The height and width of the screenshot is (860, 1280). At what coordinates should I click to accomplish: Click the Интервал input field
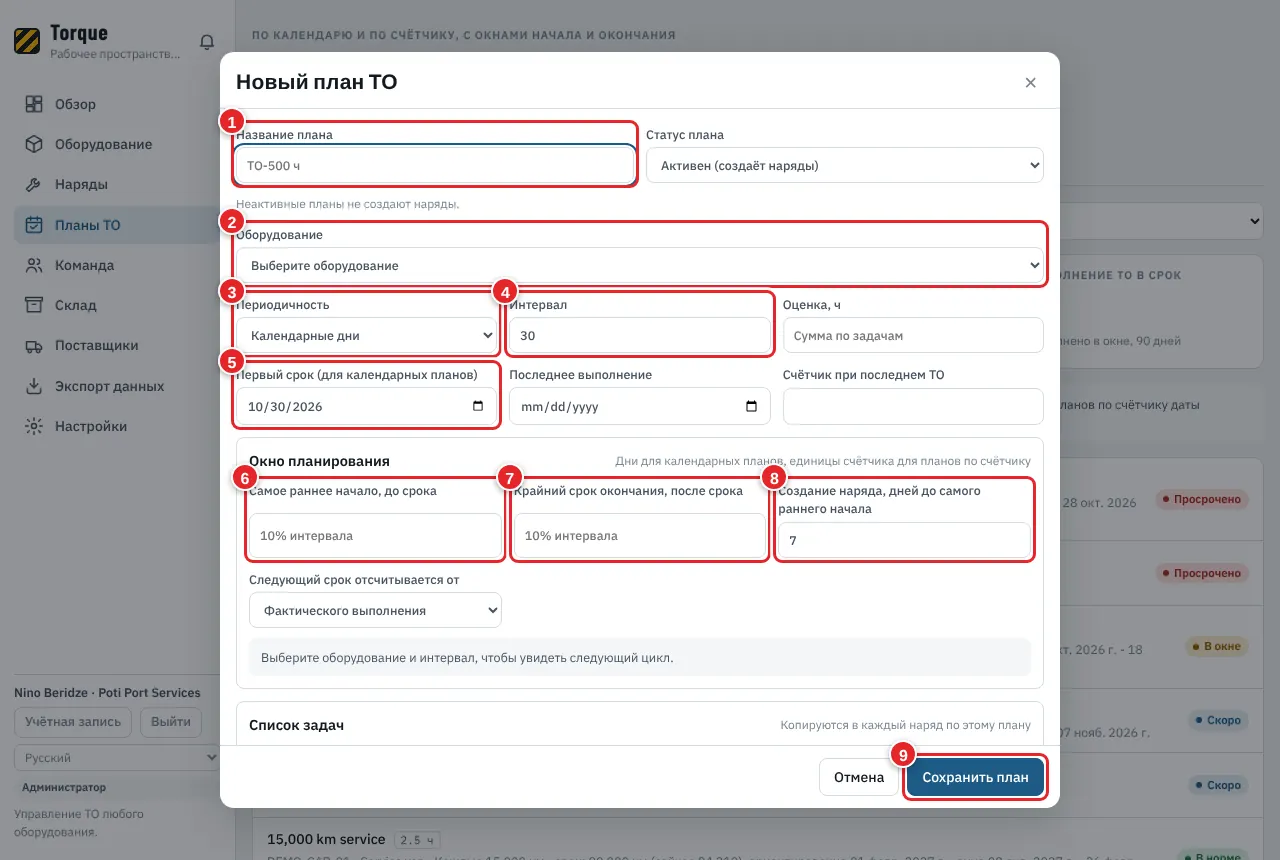pyautogui.click(x=640, y=336)
